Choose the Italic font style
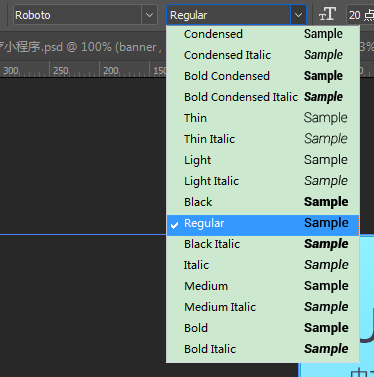 click(x=263, y=265)
